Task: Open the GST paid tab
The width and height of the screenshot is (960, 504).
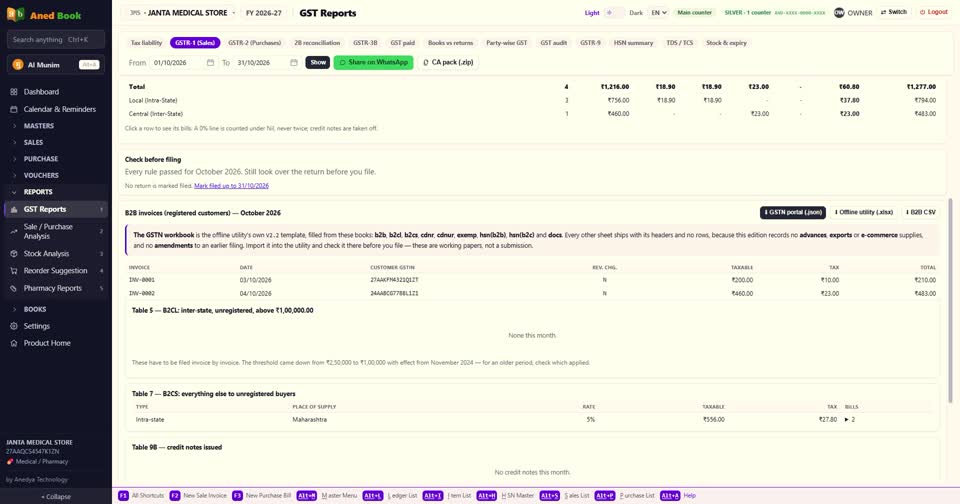Action: pos(403,43)
